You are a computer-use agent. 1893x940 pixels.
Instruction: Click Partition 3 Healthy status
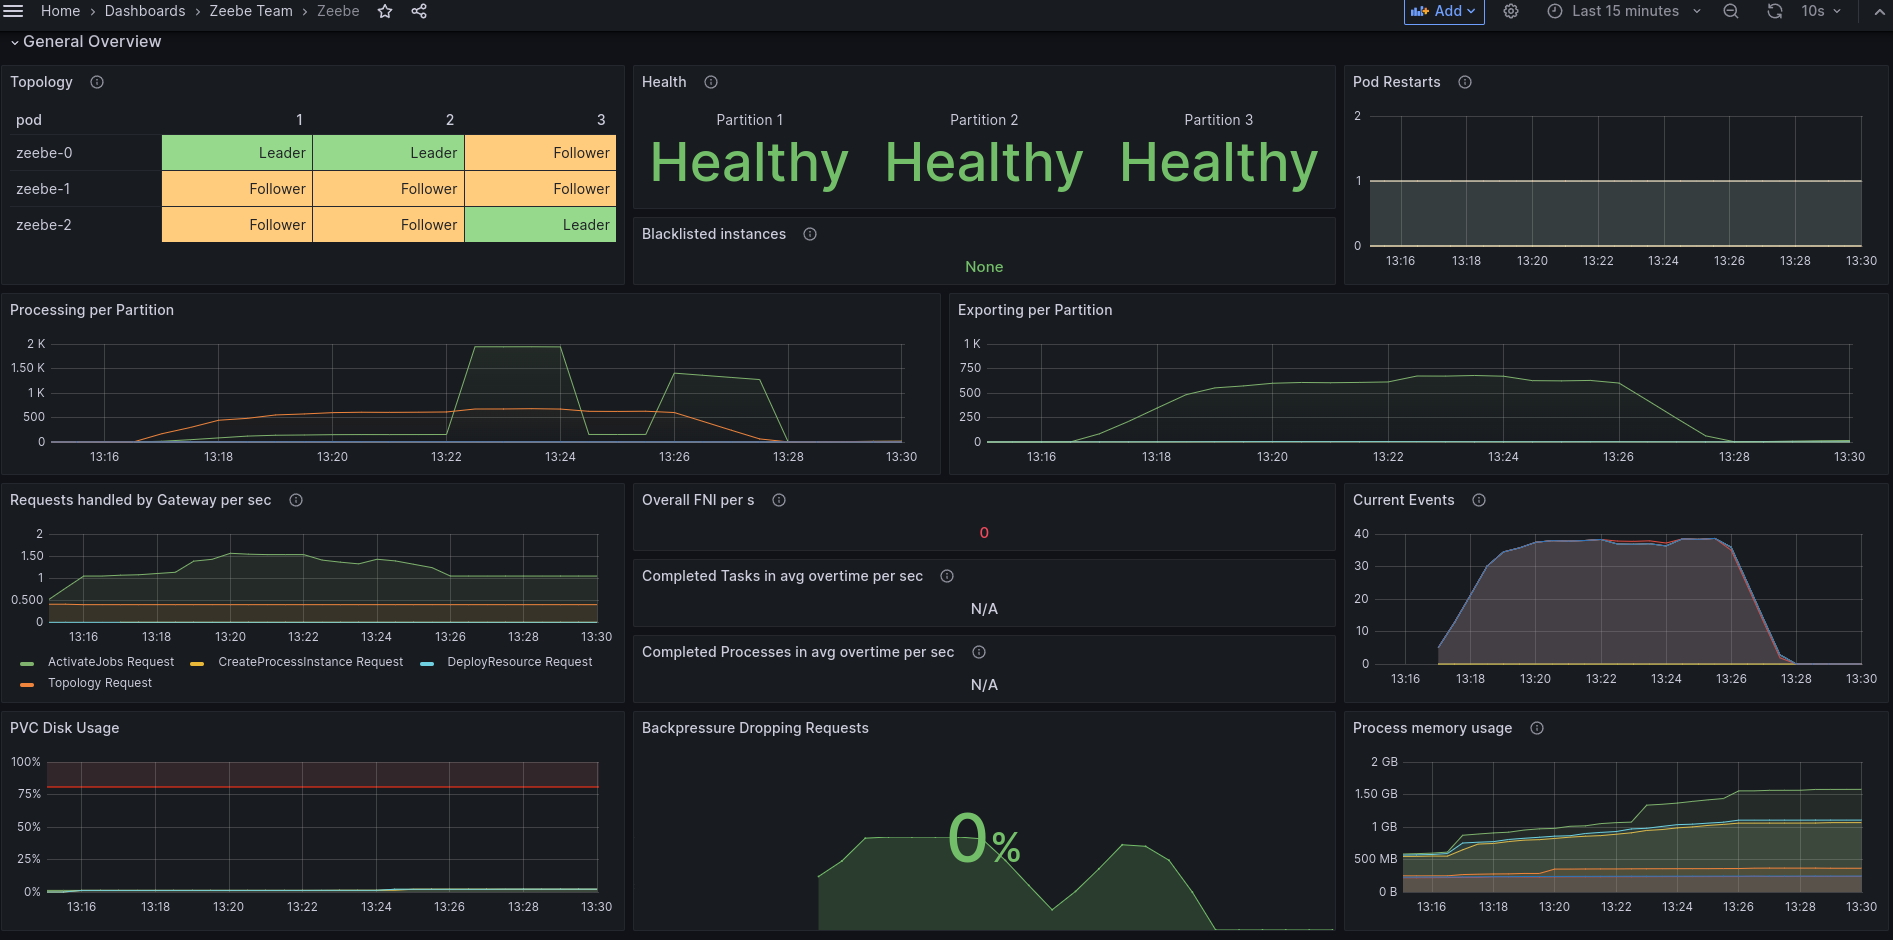click(x=1219, y=163)
